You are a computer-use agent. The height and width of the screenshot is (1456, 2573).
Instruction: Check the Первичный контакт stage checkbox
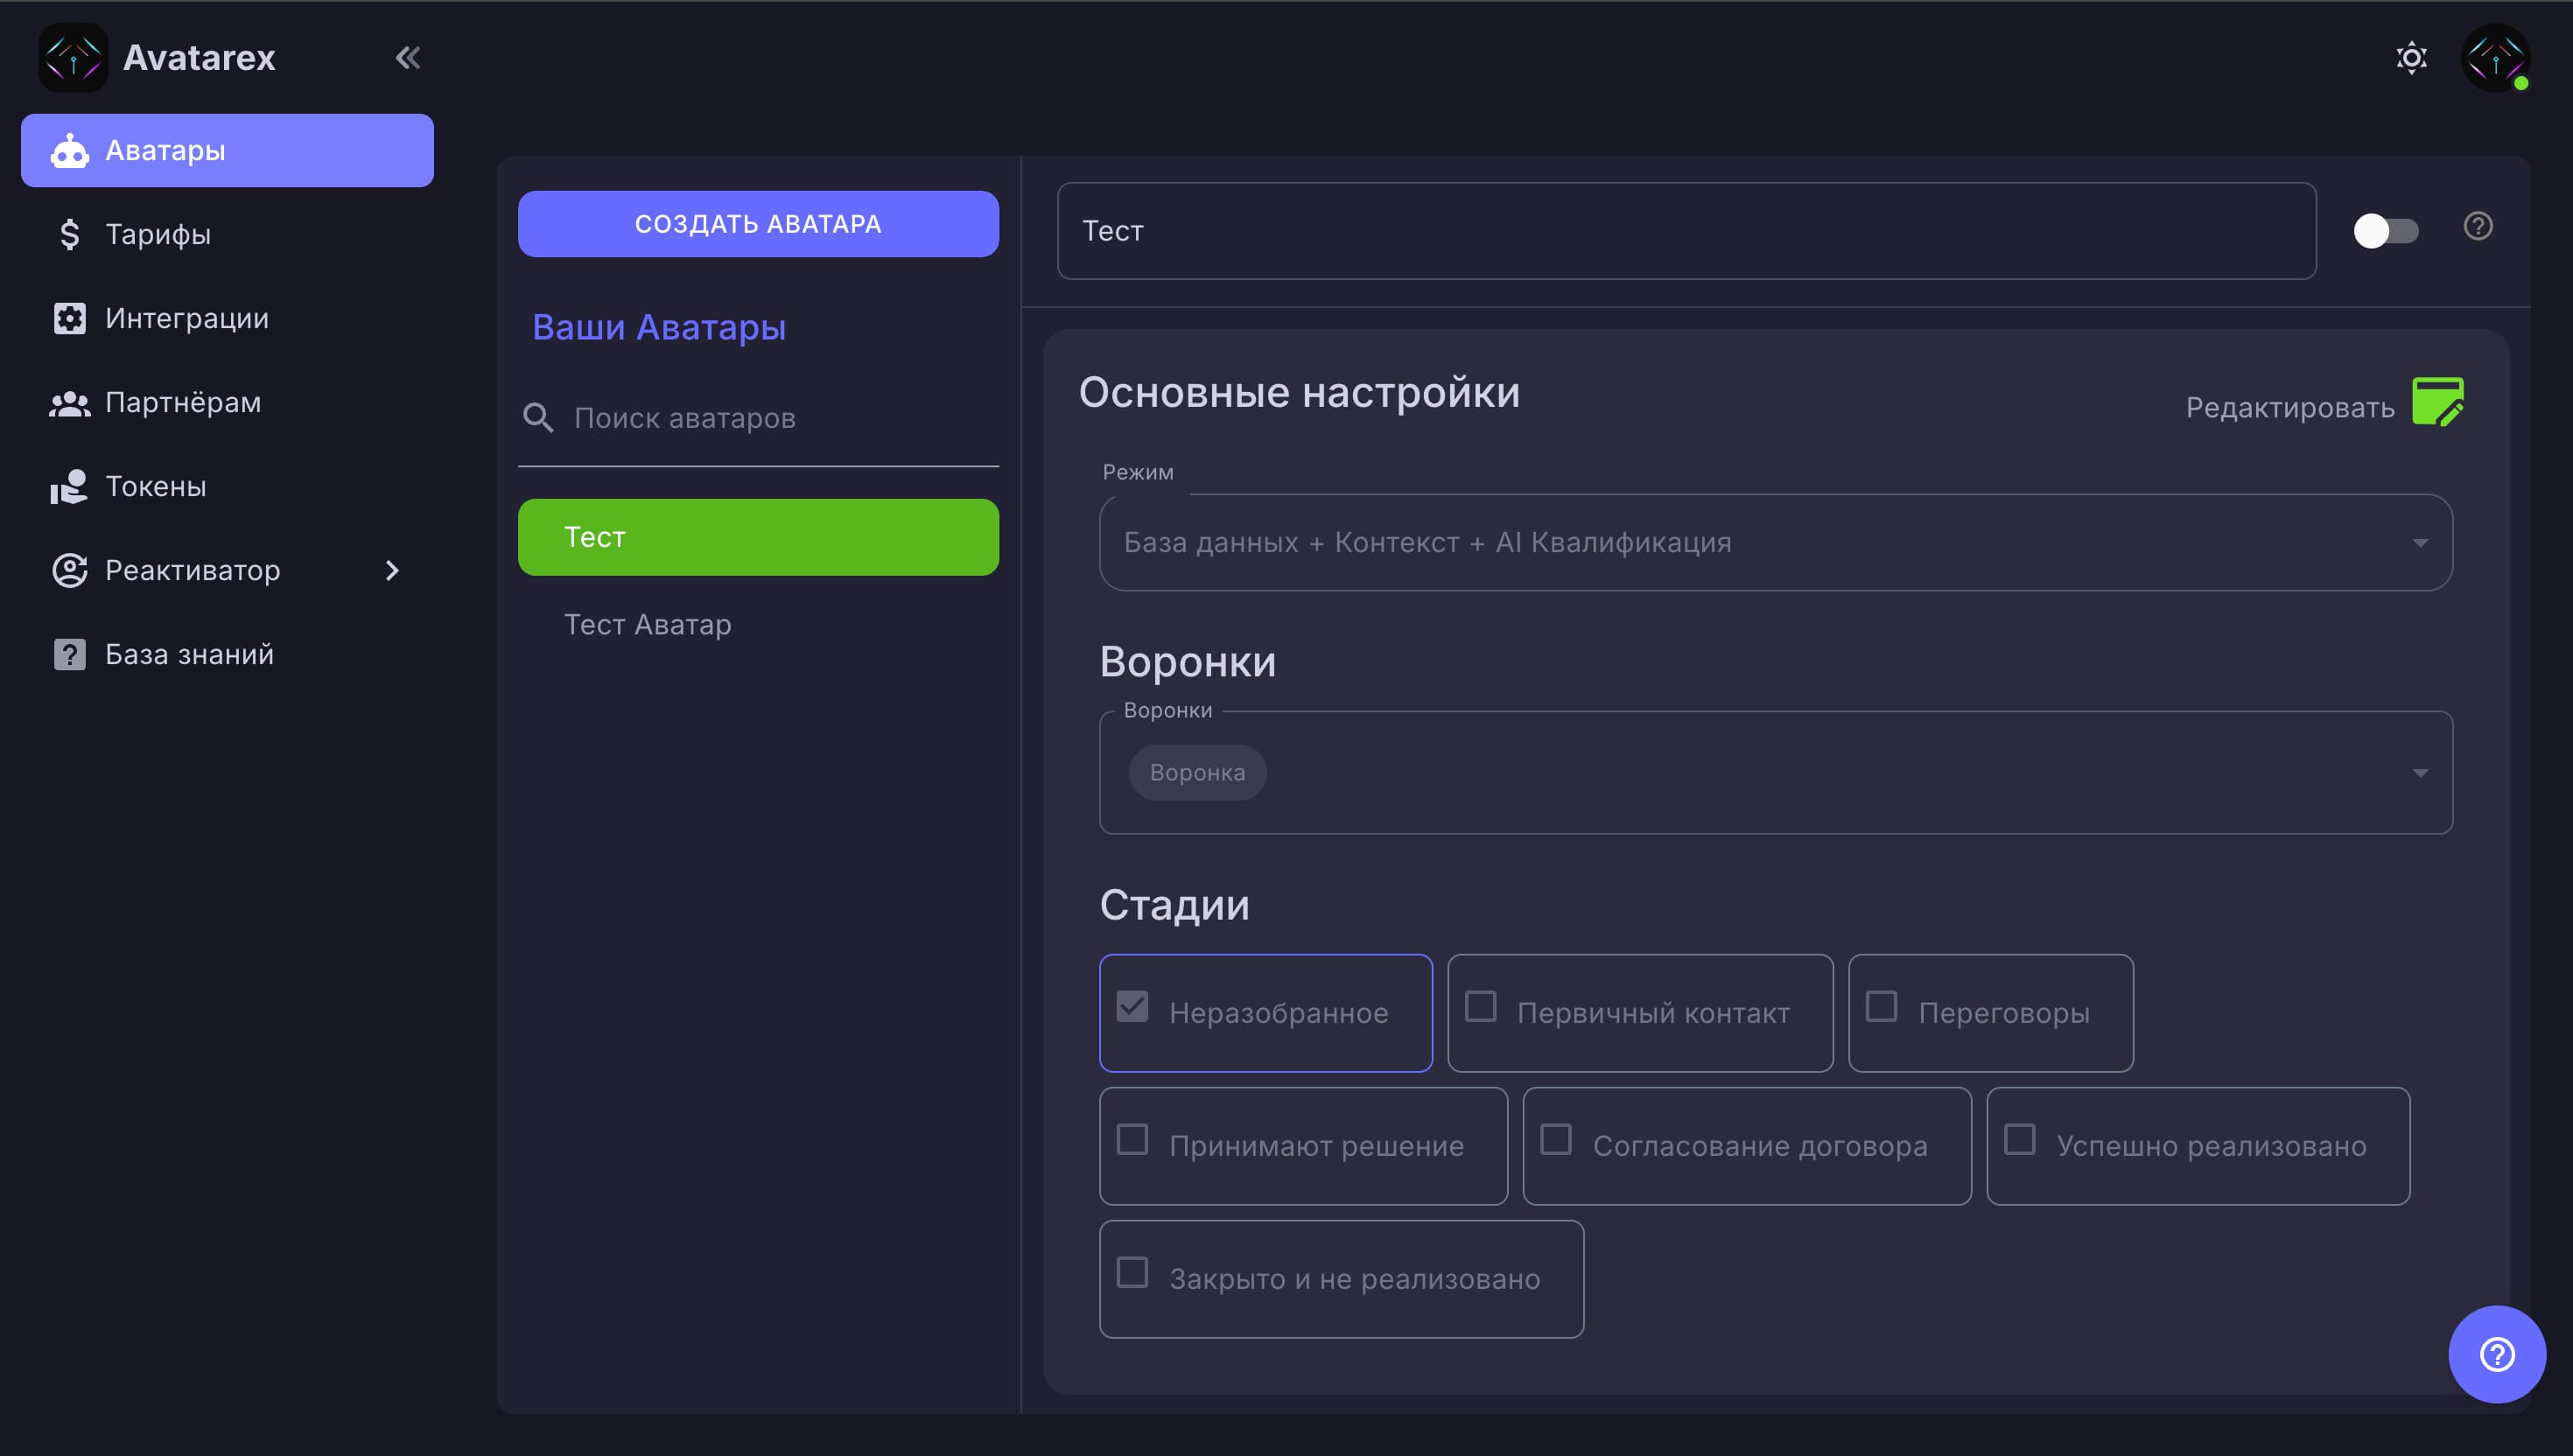tap(1481, 1007)
